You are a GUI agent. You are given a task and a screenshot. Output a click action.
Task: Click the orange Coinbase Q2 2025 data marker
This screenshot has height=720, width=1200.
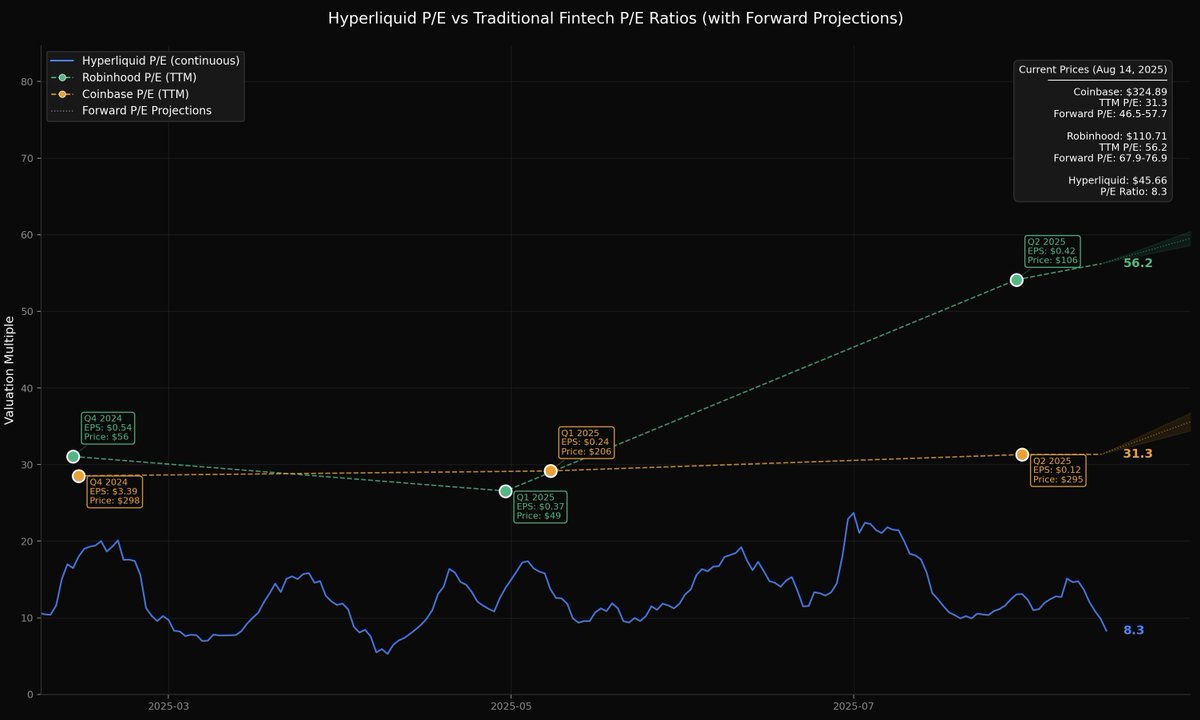click(x=1022, y=455)
